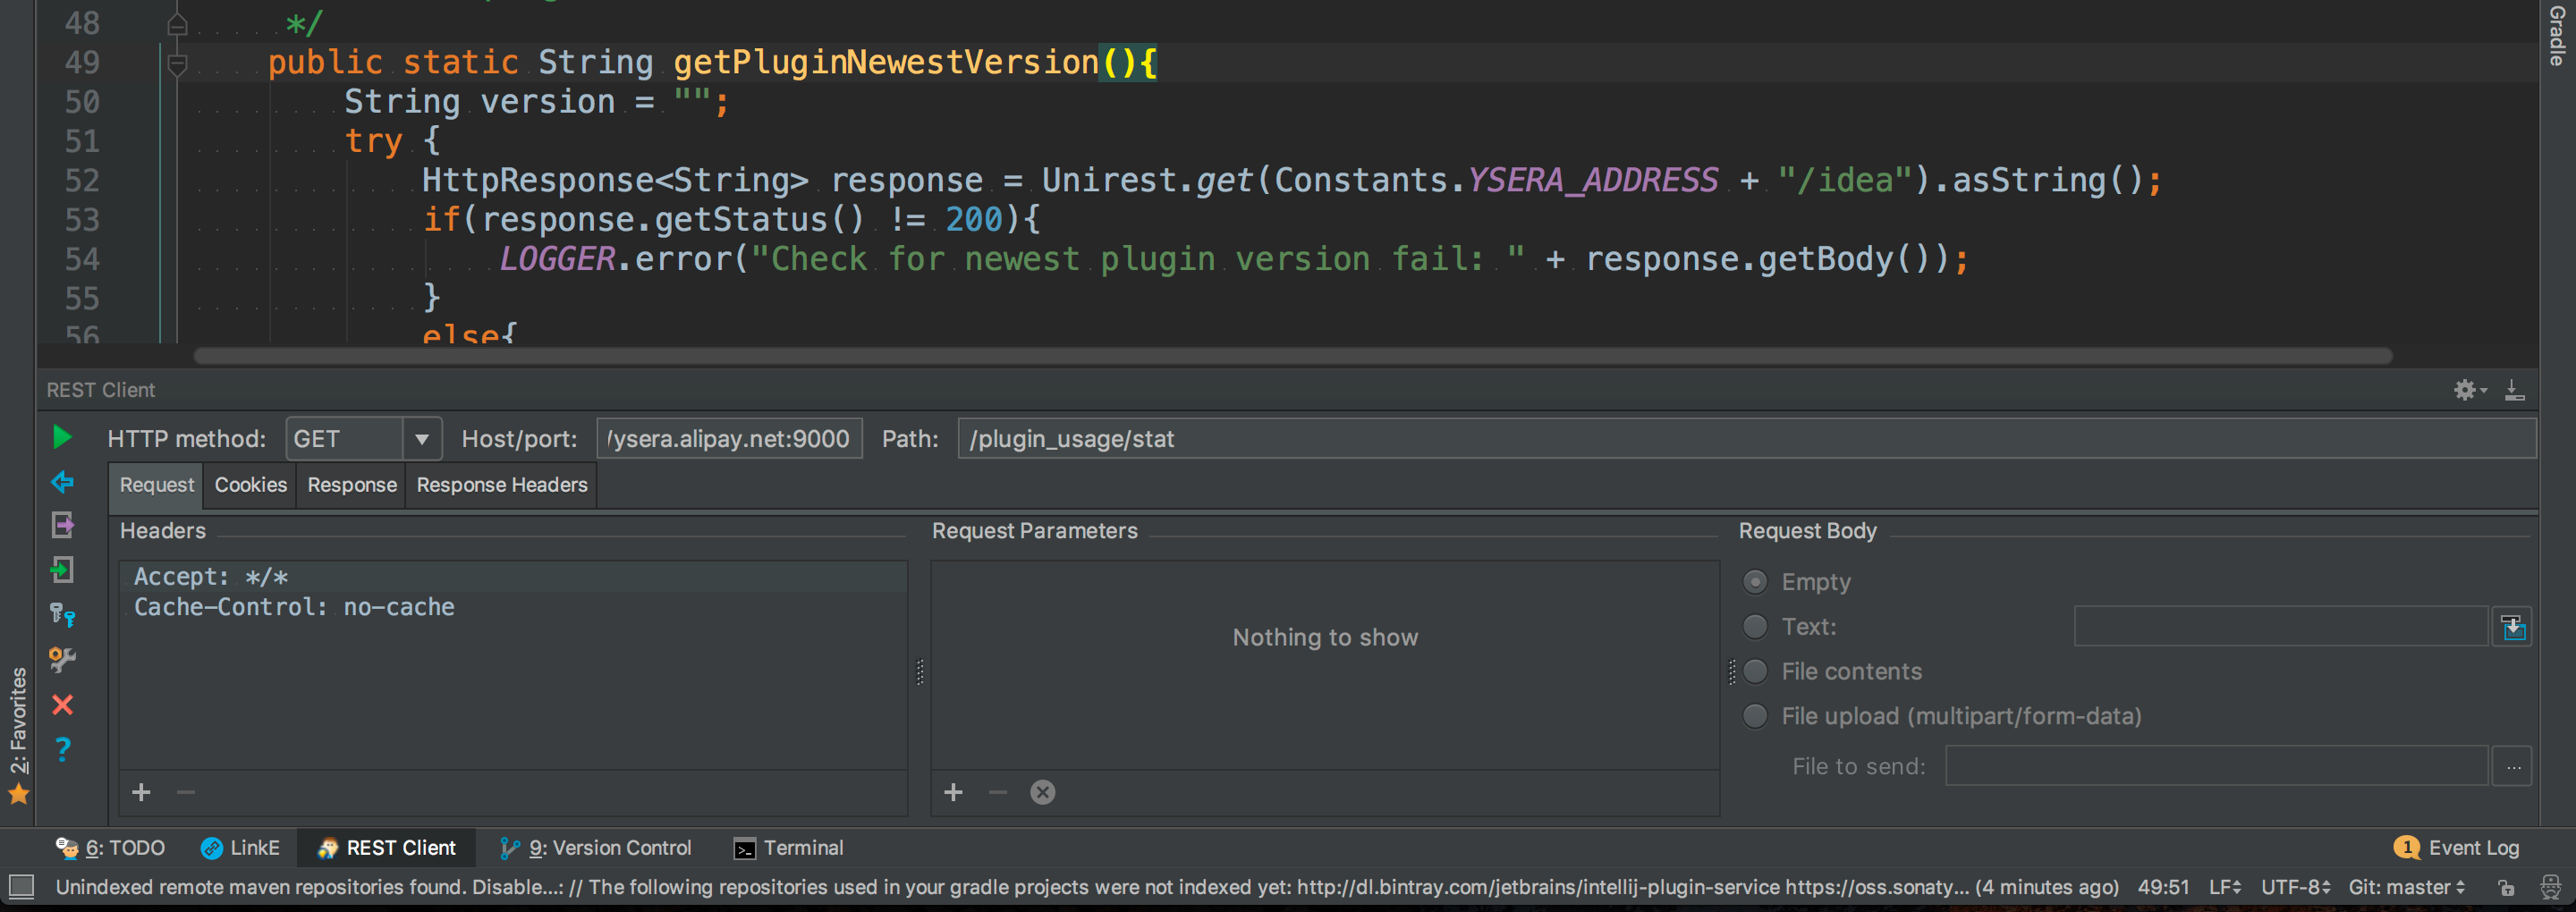Open the LinkE tool window
The height and width of the screenshot is (912, 2576).
[x=240, y=848]
